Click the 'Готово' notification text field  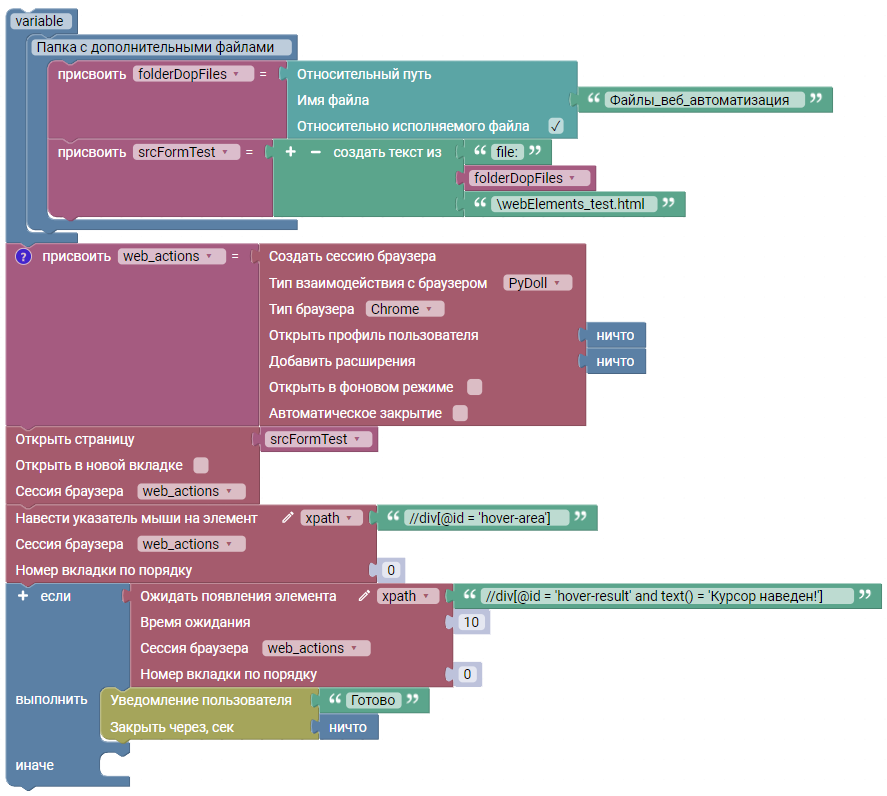[371, 700]
